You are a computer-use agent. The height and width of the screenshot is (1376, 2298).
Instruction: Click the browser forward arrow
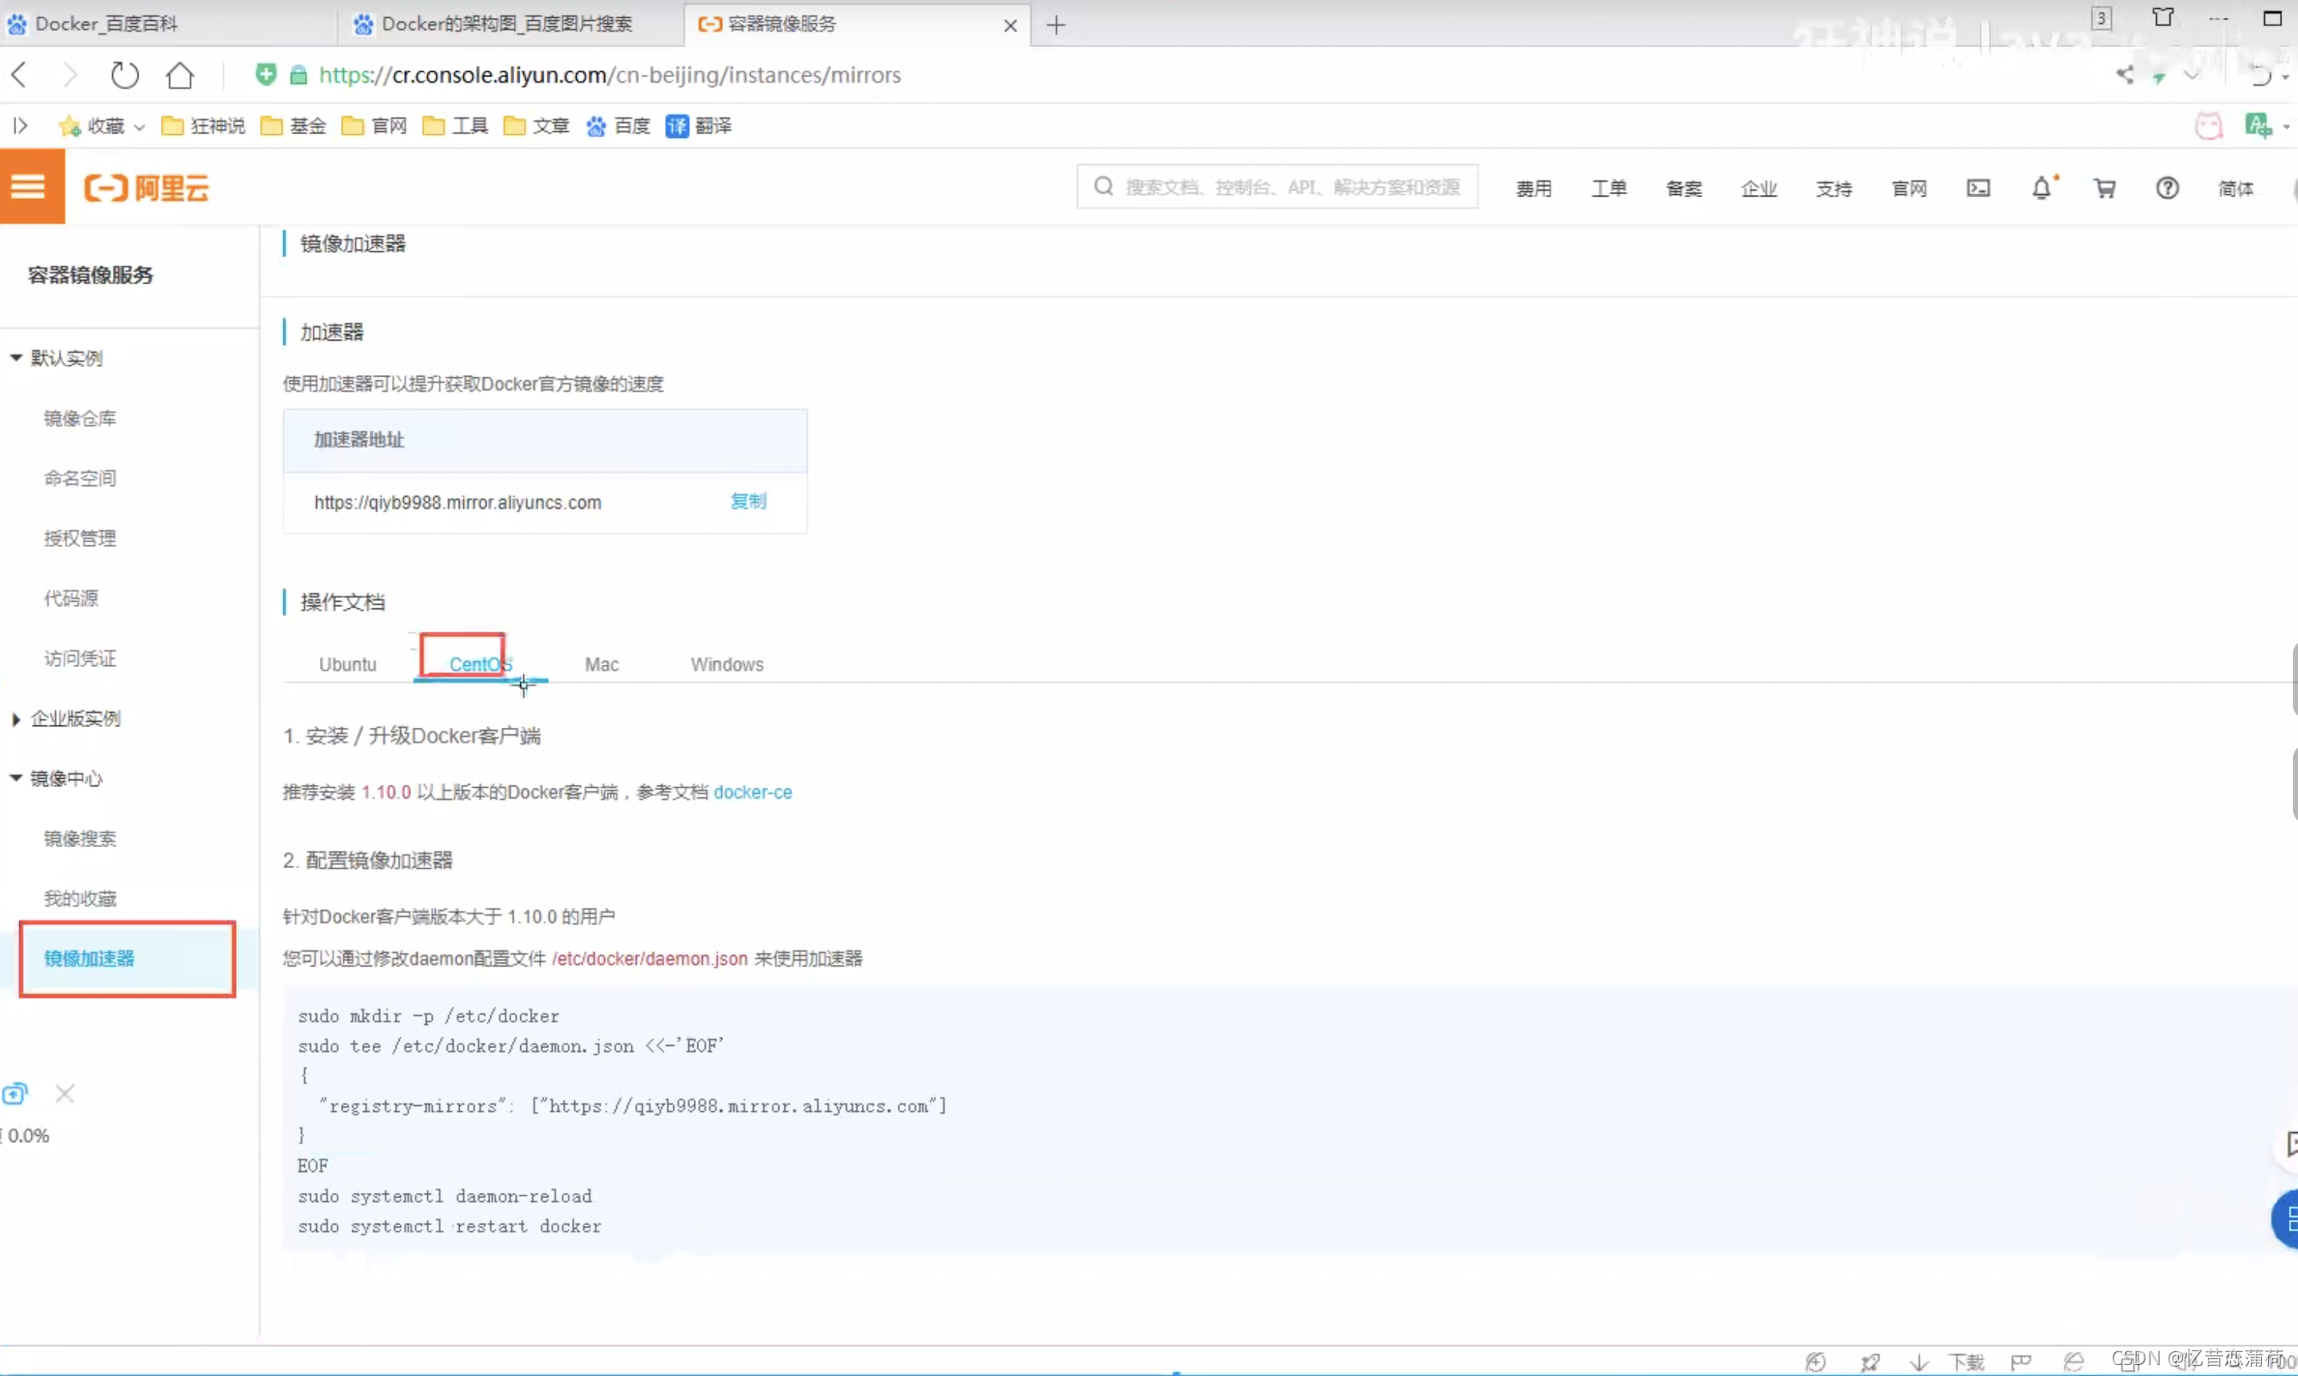coord(69,74)
